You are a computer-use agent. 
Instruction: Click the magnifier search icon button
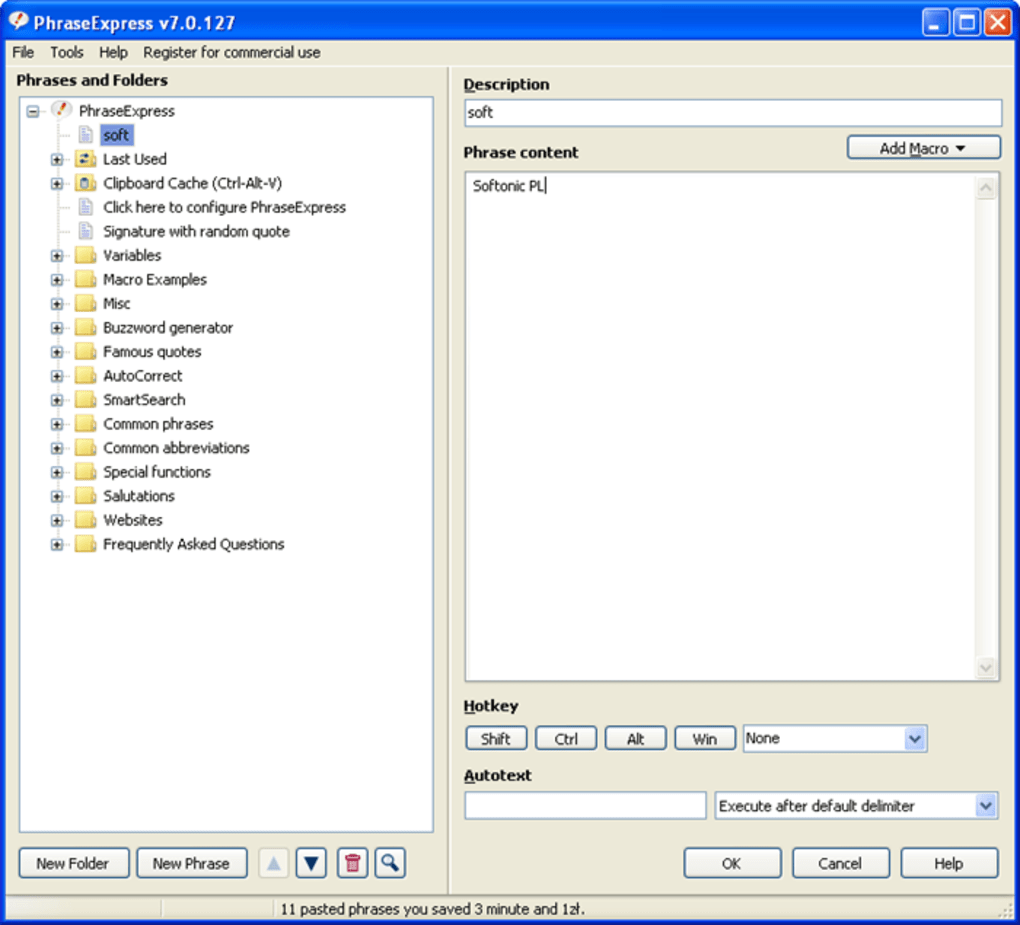click(390, 863)
